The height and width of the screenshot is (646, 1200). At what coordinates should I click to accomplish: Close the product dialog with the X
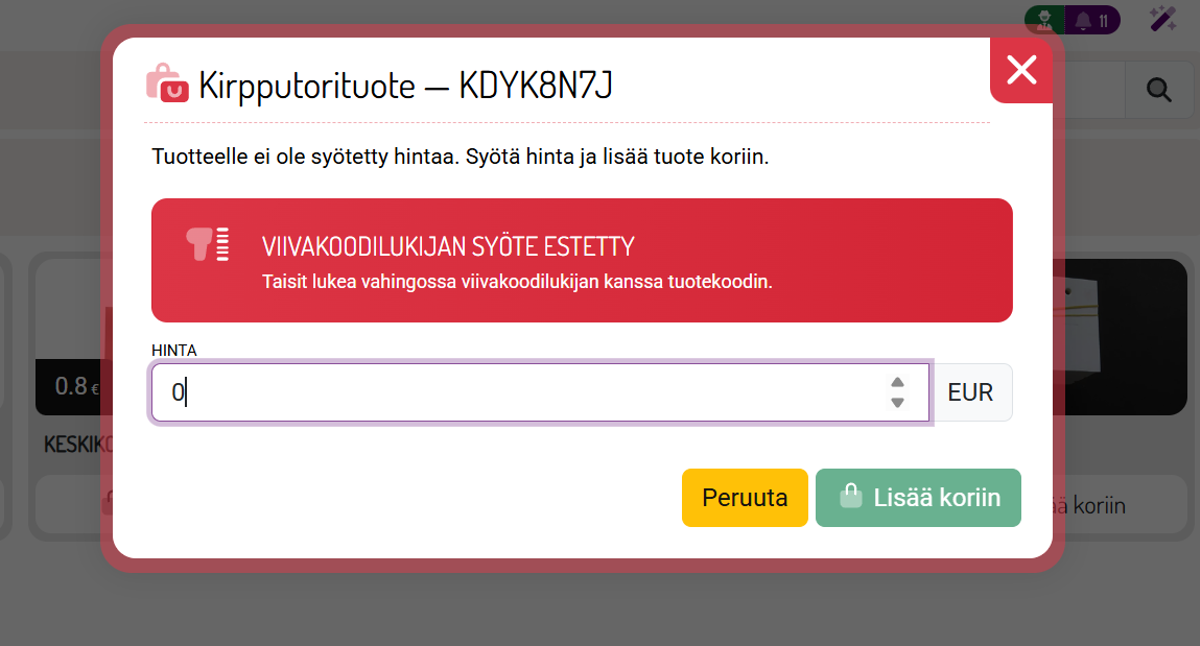click(x=1021, y=71)
